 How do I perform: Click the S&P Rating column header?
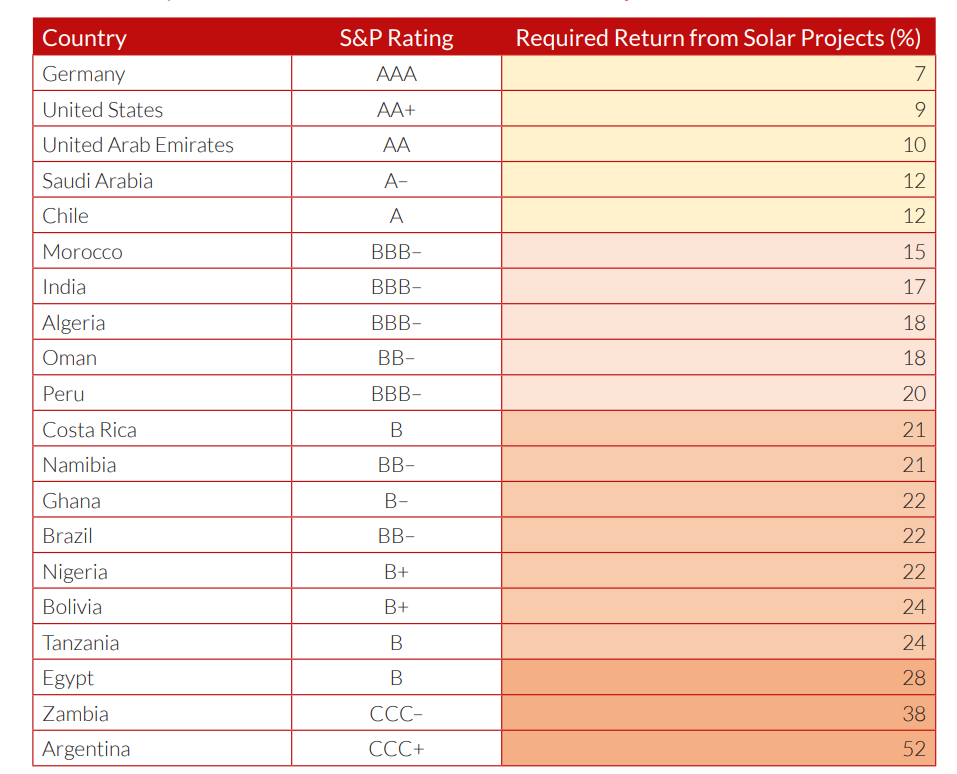(x=396, y=38)
